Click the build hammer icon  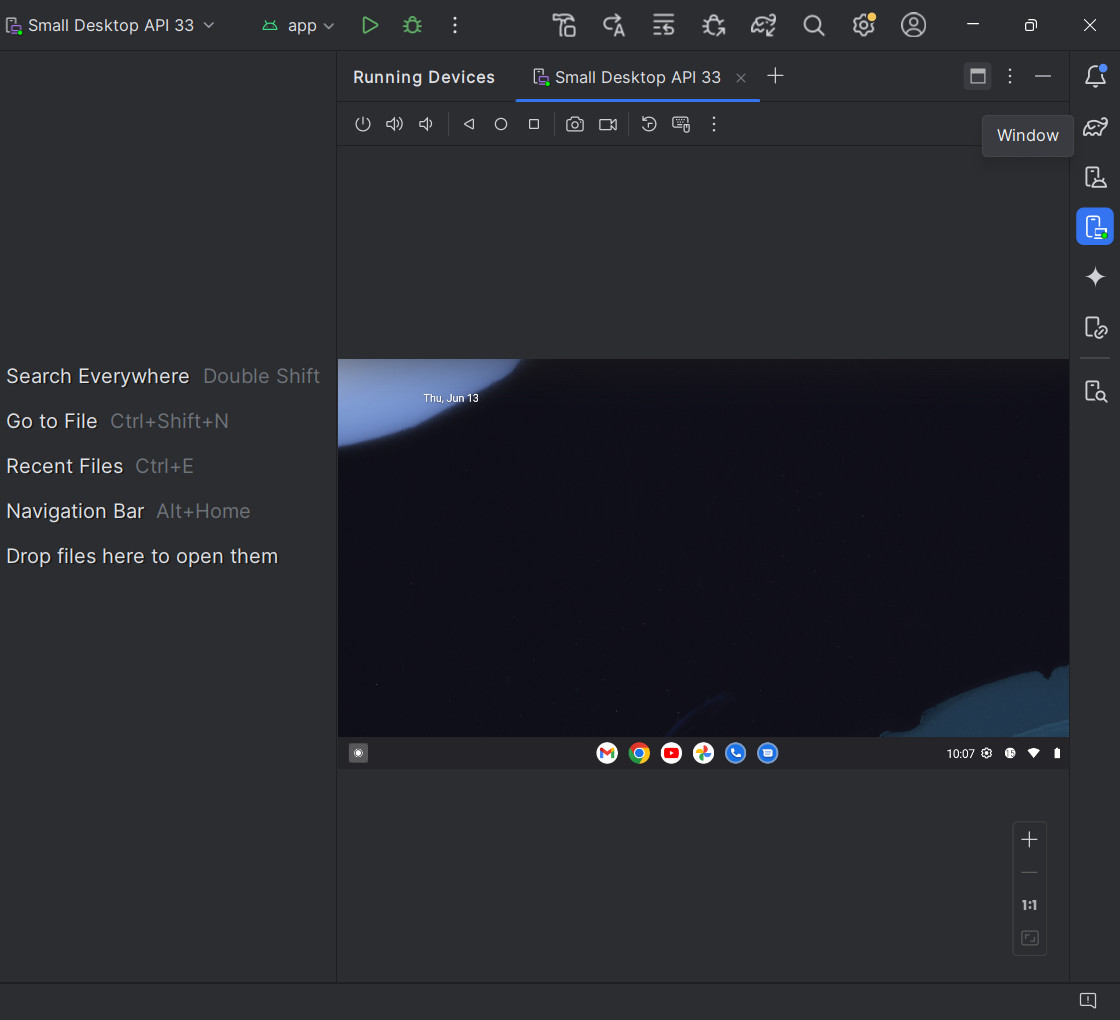click(x=564, y=25)
